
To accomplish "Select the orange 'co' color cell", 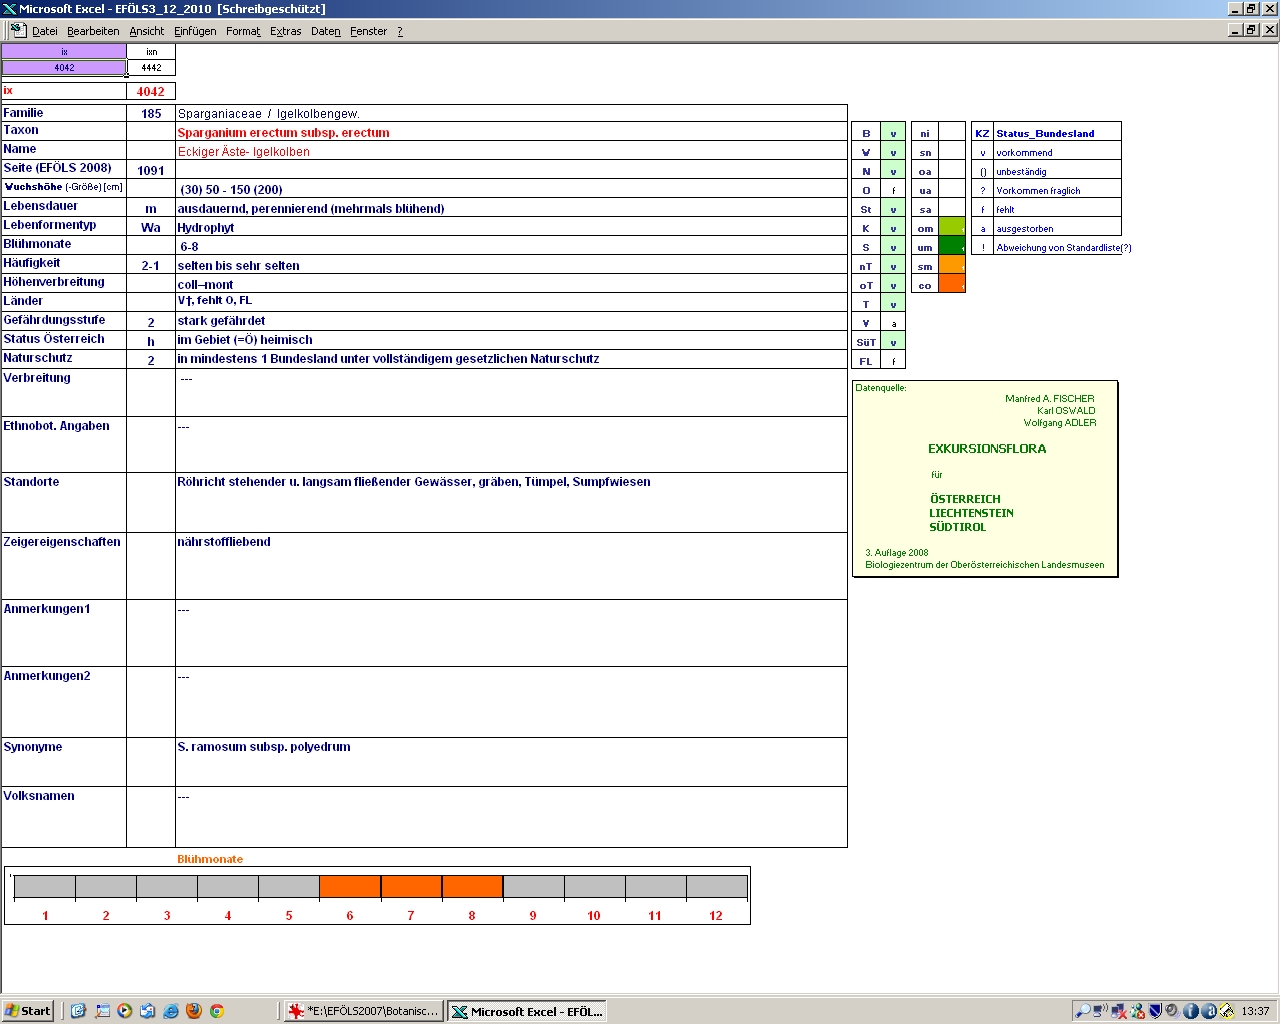I will pyautogui.click(x=952, y=285).
